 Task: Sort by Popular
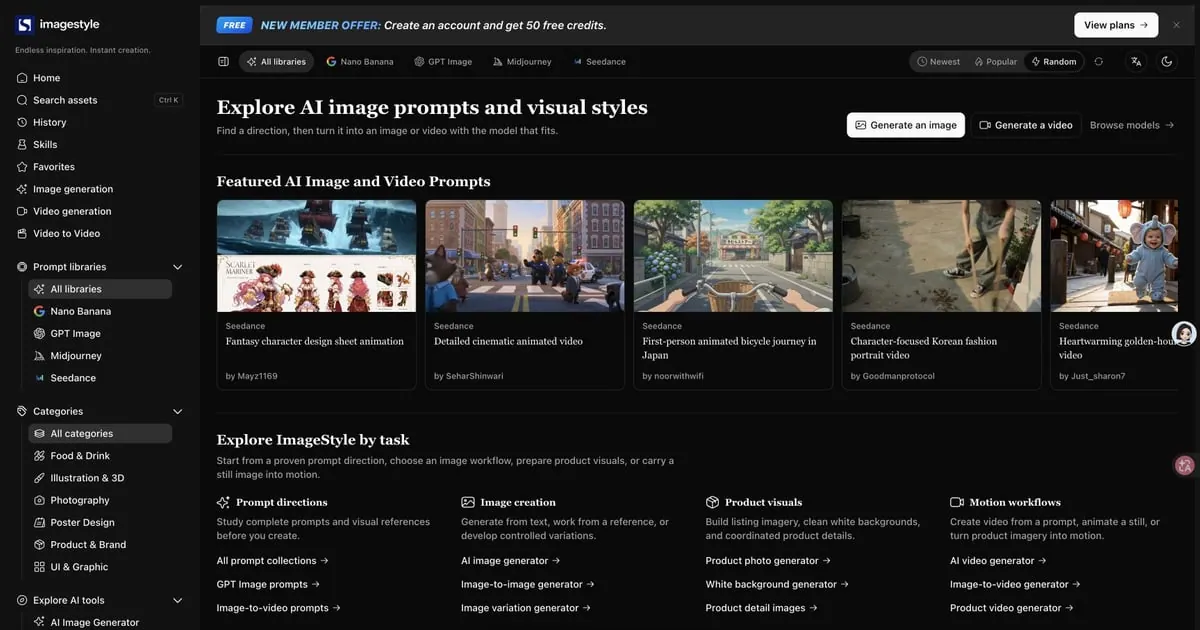(x=996, y=61)
